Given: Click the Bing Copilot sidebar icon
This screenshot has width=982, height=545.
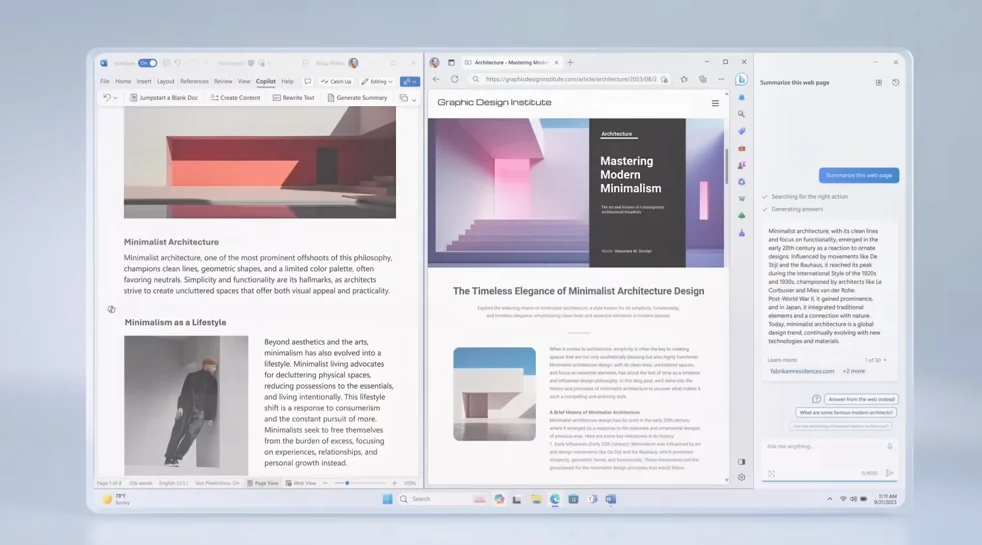Looking at the screenshot, I should (741, 79).
